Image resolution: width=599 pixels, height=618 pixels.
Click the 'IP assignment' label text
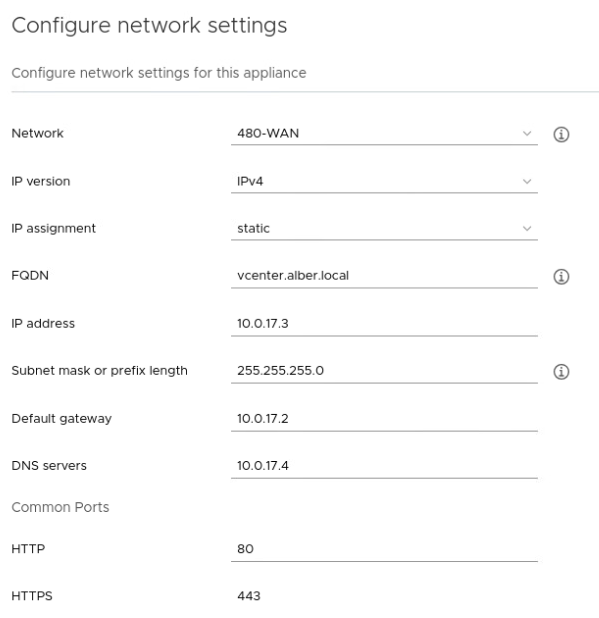tap(54, 229)
